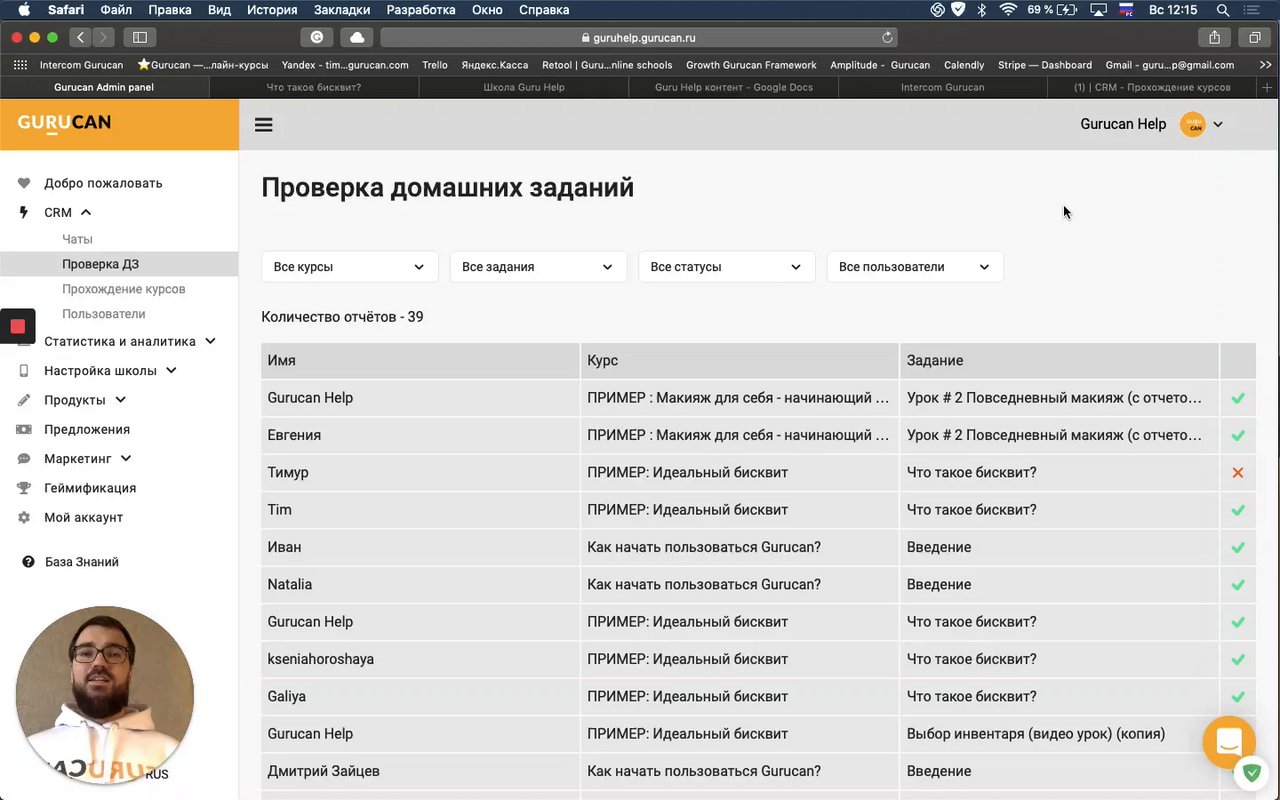Open the Файл menu in the menu bar
Screen dimensions: 1280x800
pos(116,10)
